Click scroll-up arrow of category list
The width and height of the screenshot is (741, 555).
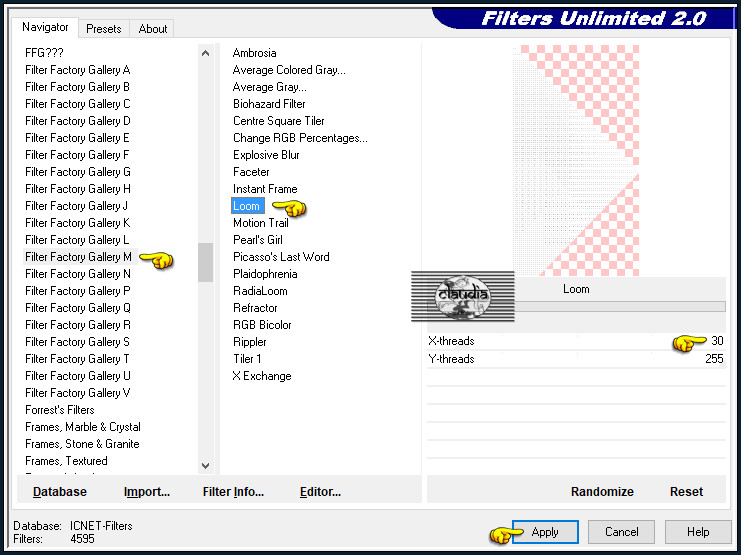point(206,53)
